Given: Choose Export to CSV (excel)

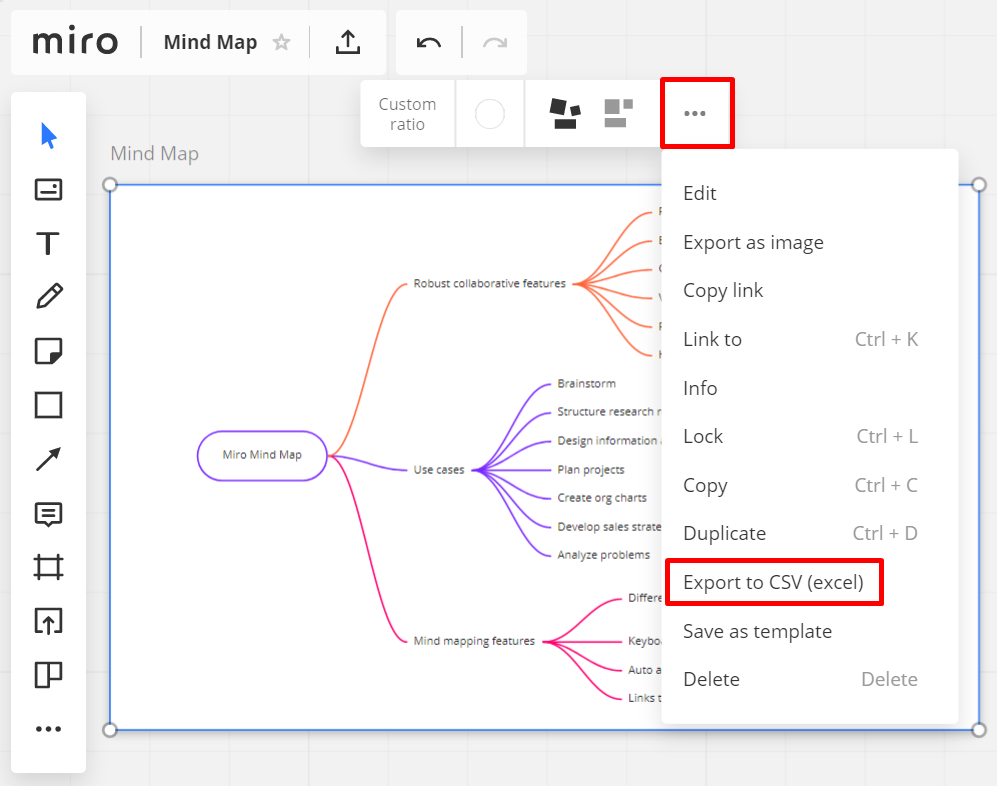Looking at the screenshot, I should pos(773,582).
